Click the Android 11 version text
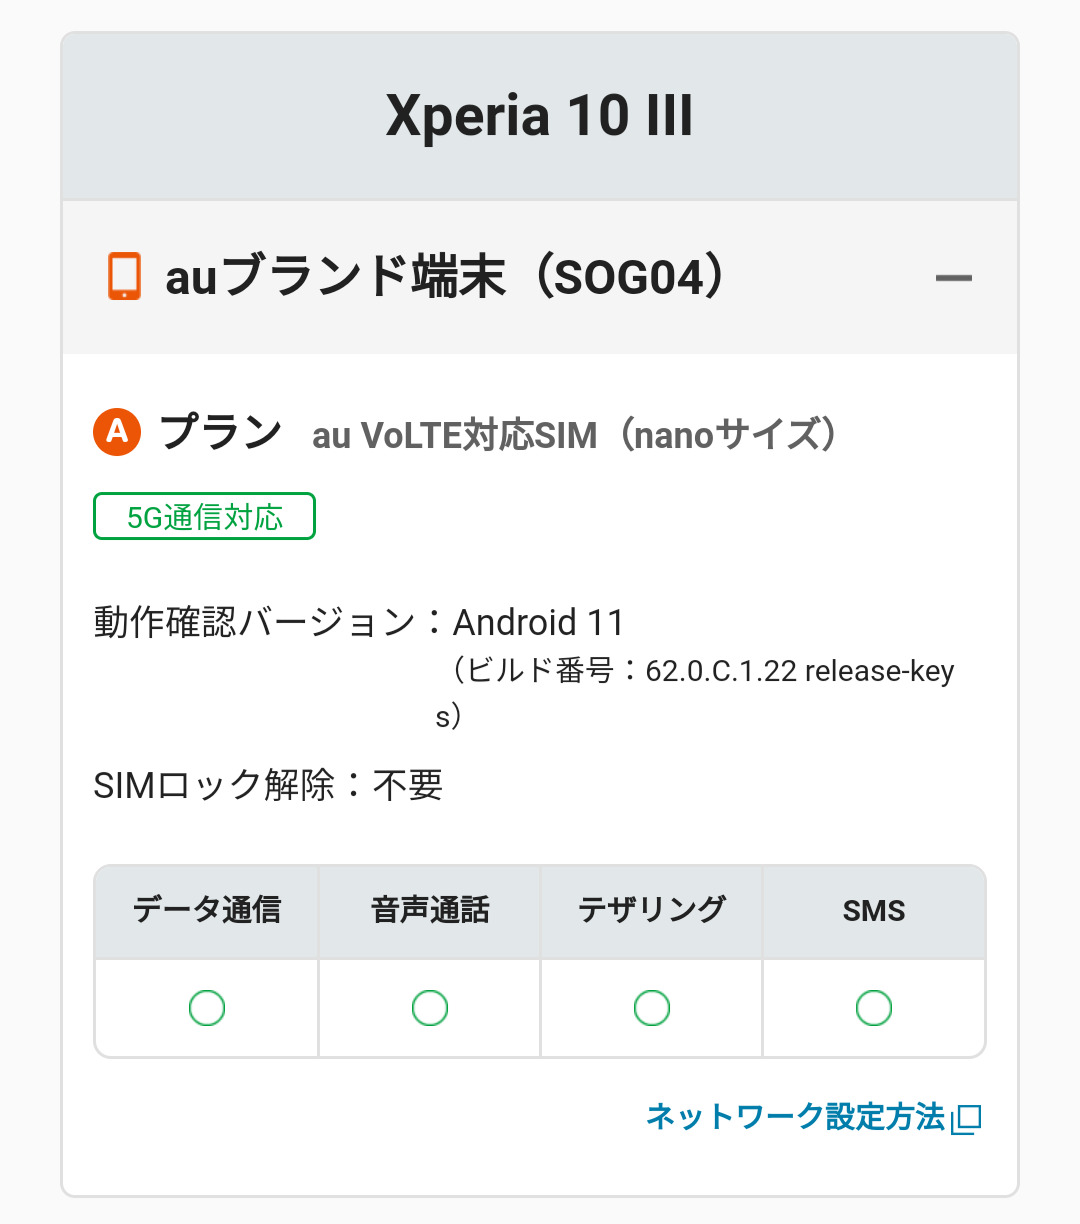The width and height of the screenshot is (1080, 1224). 538,622
